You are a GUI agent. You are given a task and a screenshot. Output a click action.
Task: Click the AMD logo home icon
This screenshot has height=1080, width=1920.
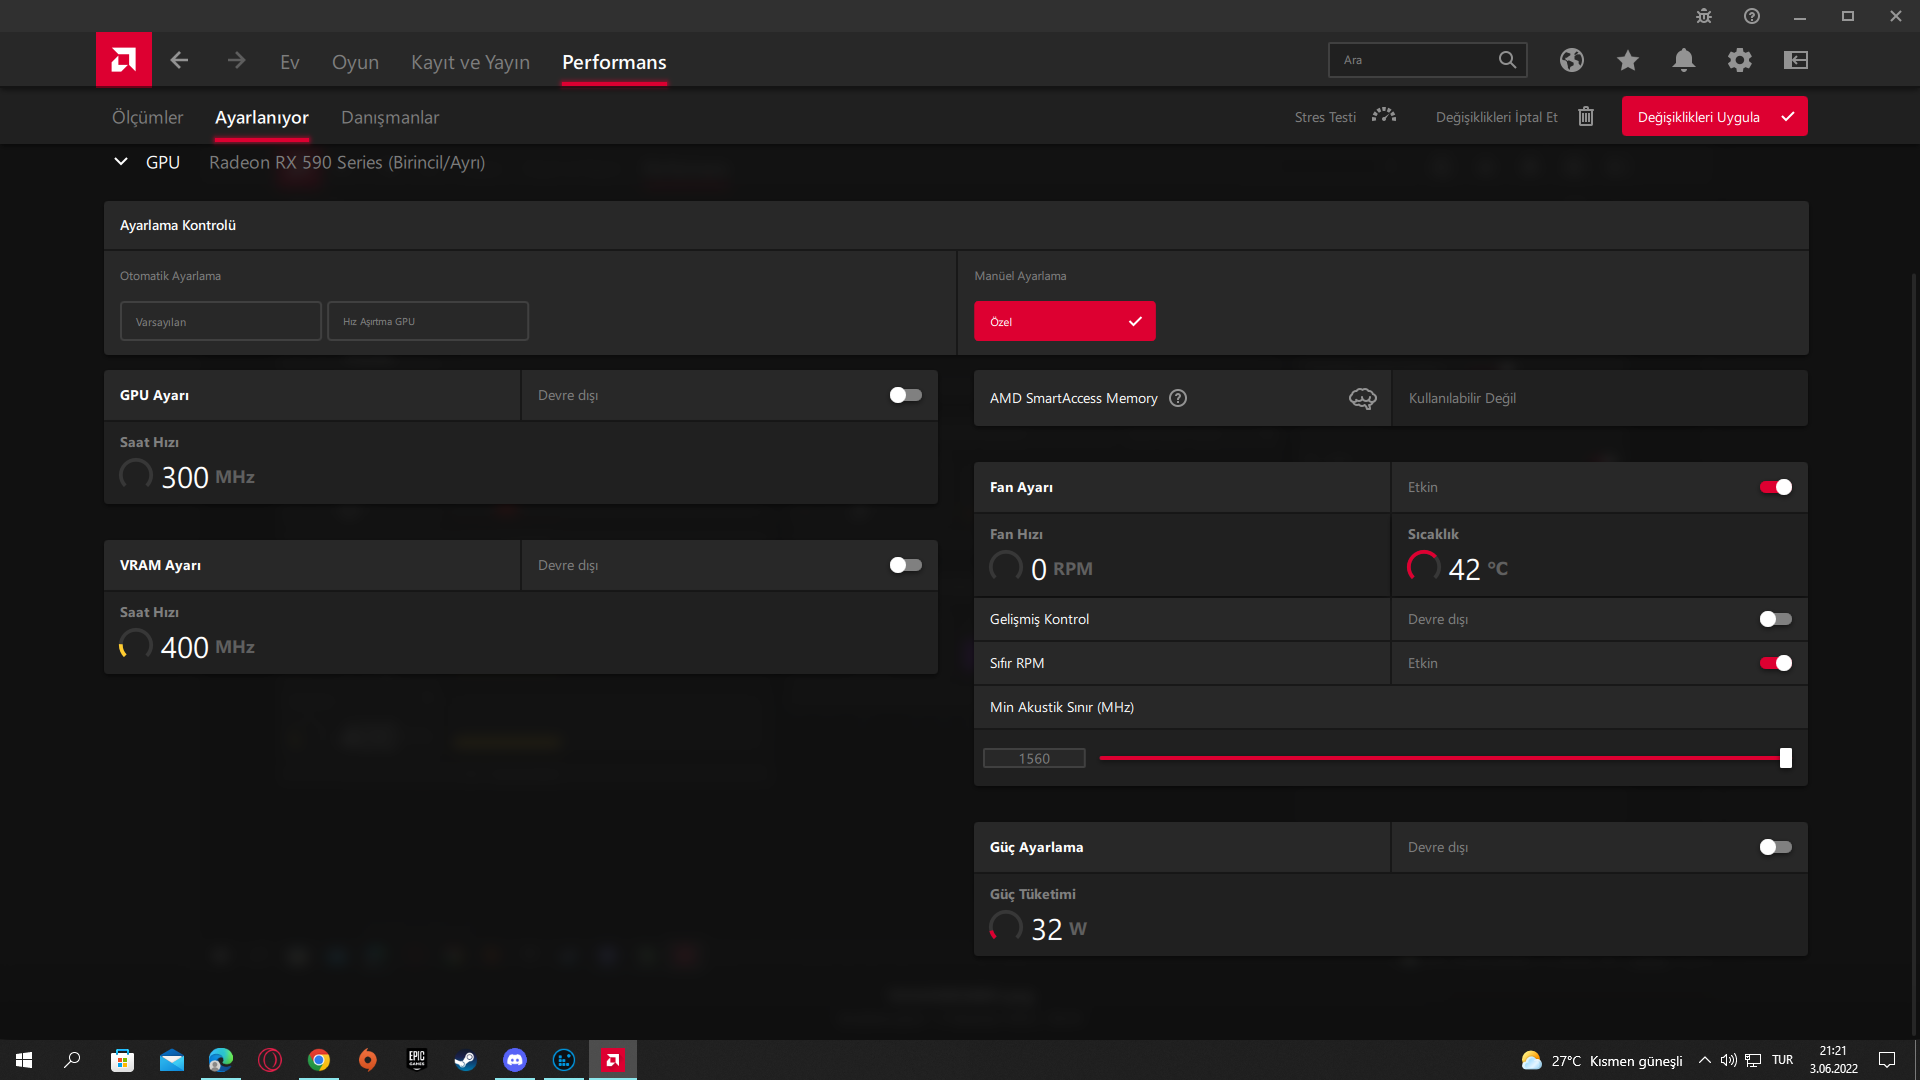[124, 60]
